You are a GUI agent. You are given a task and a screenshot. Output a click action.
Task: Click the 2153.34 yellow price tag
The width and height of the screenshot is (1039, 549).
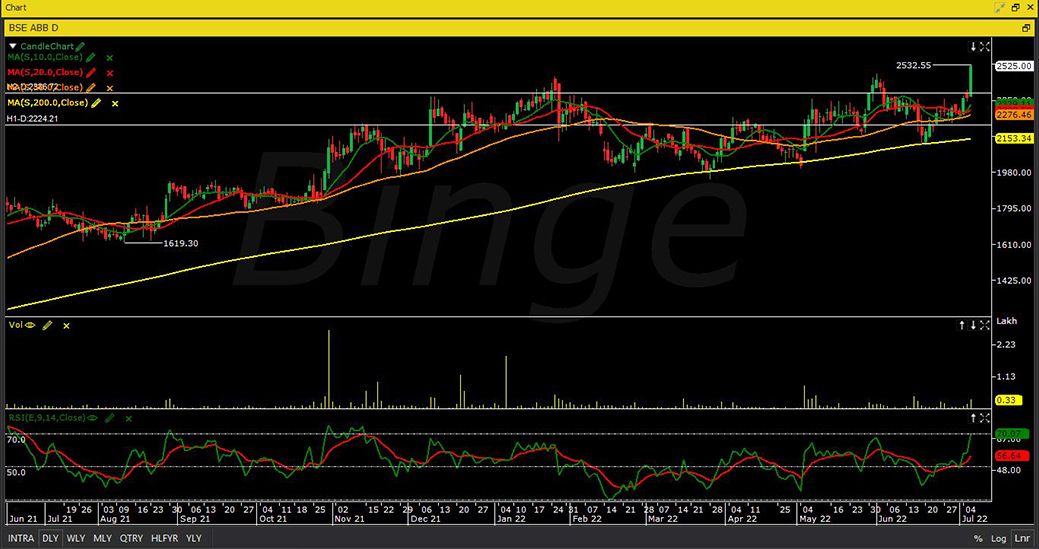[1014, 138]
